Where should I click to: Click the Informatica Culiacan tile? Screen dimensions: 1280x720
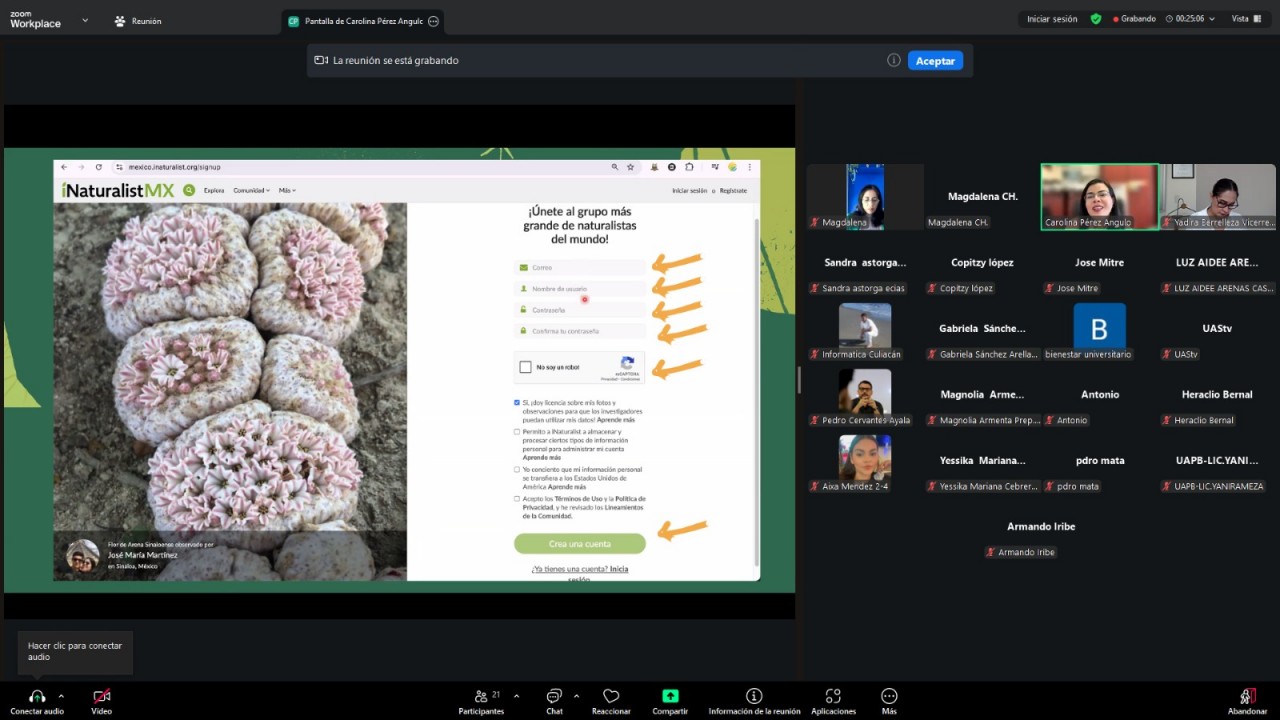coord(865,329)
